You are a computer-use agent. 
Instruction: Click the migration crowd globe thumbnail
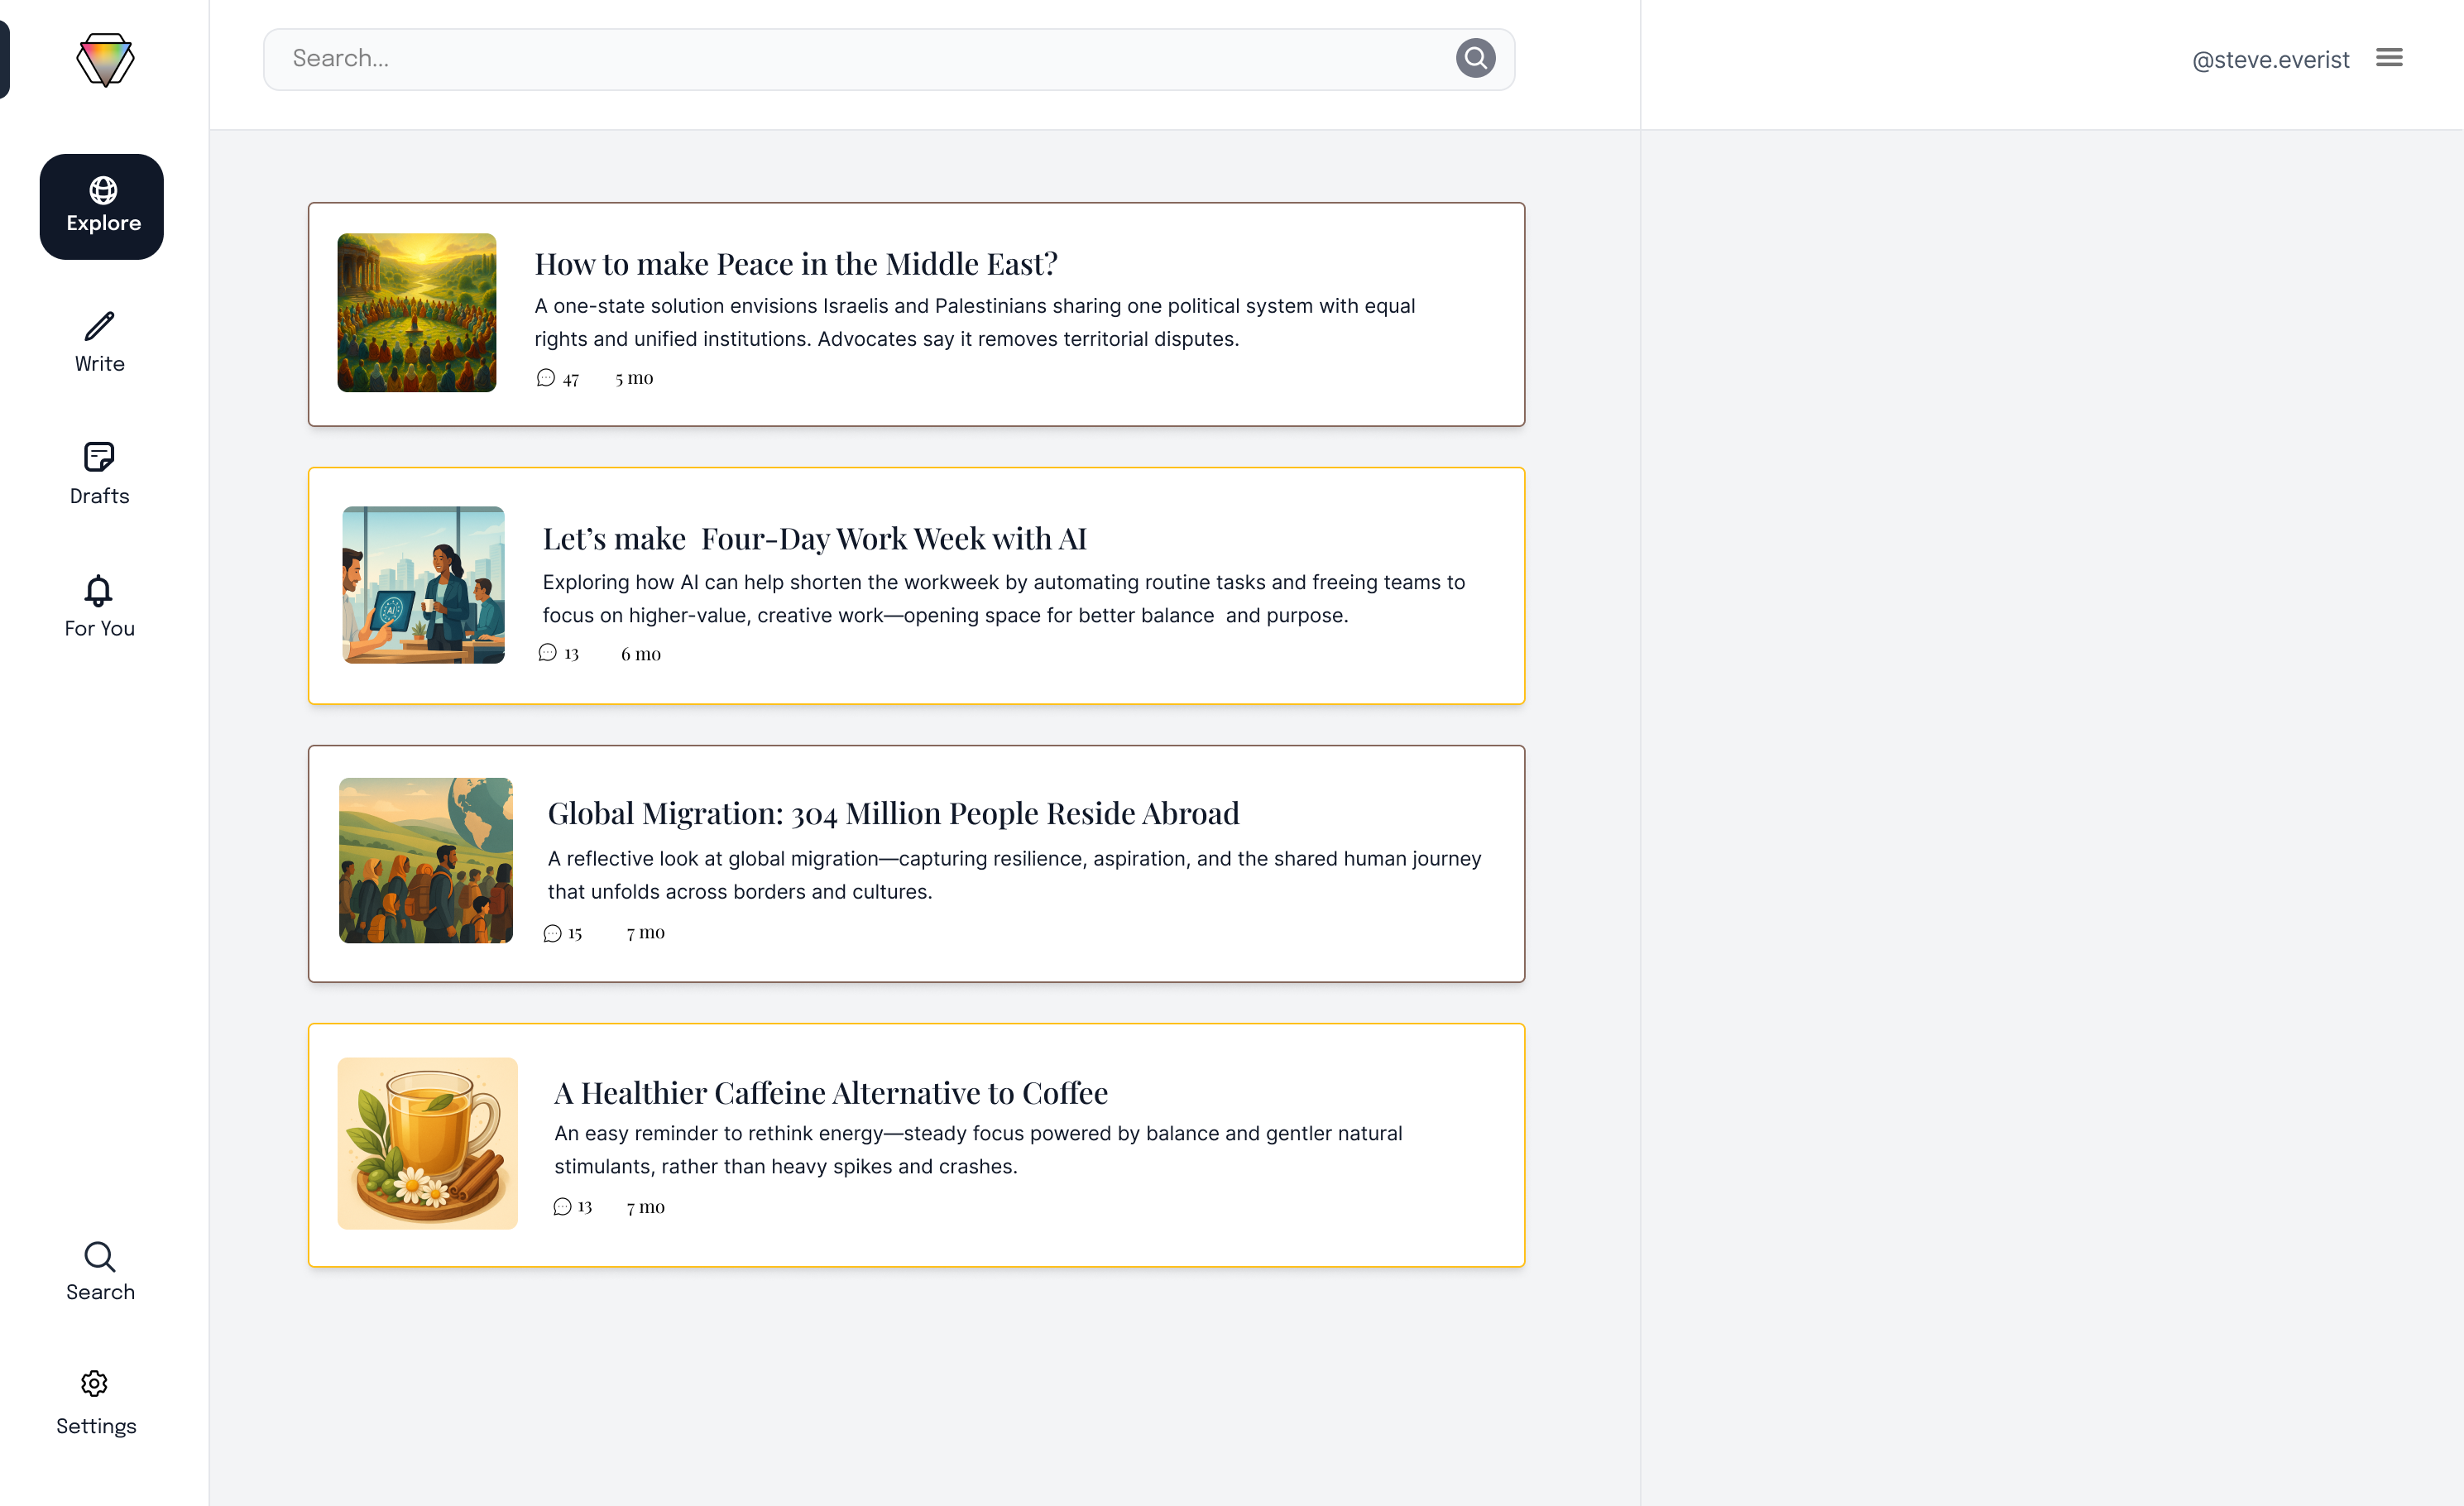(425, 860)
